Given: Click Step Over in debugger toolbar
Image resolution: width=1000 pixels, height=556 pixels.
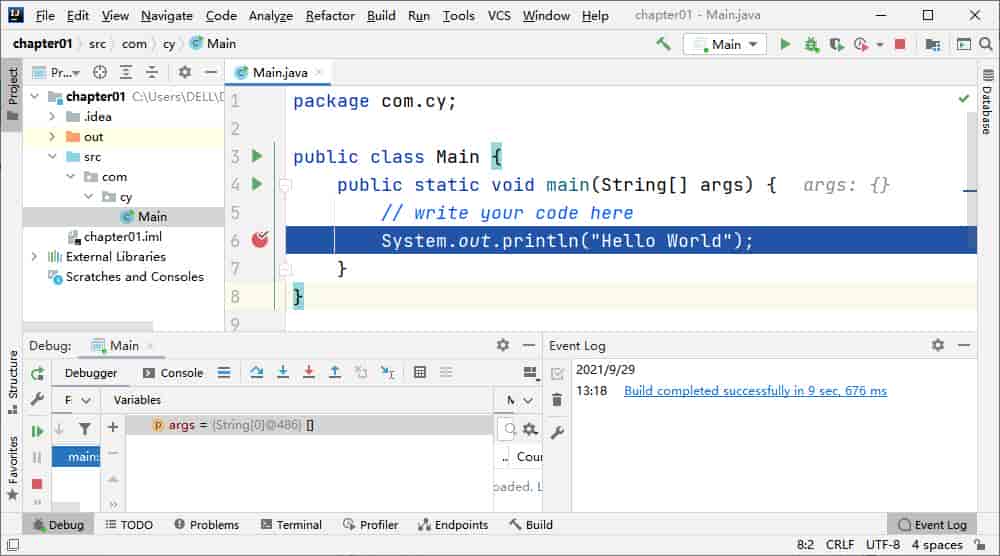Looking at the screenshot, I should (256, 372).
